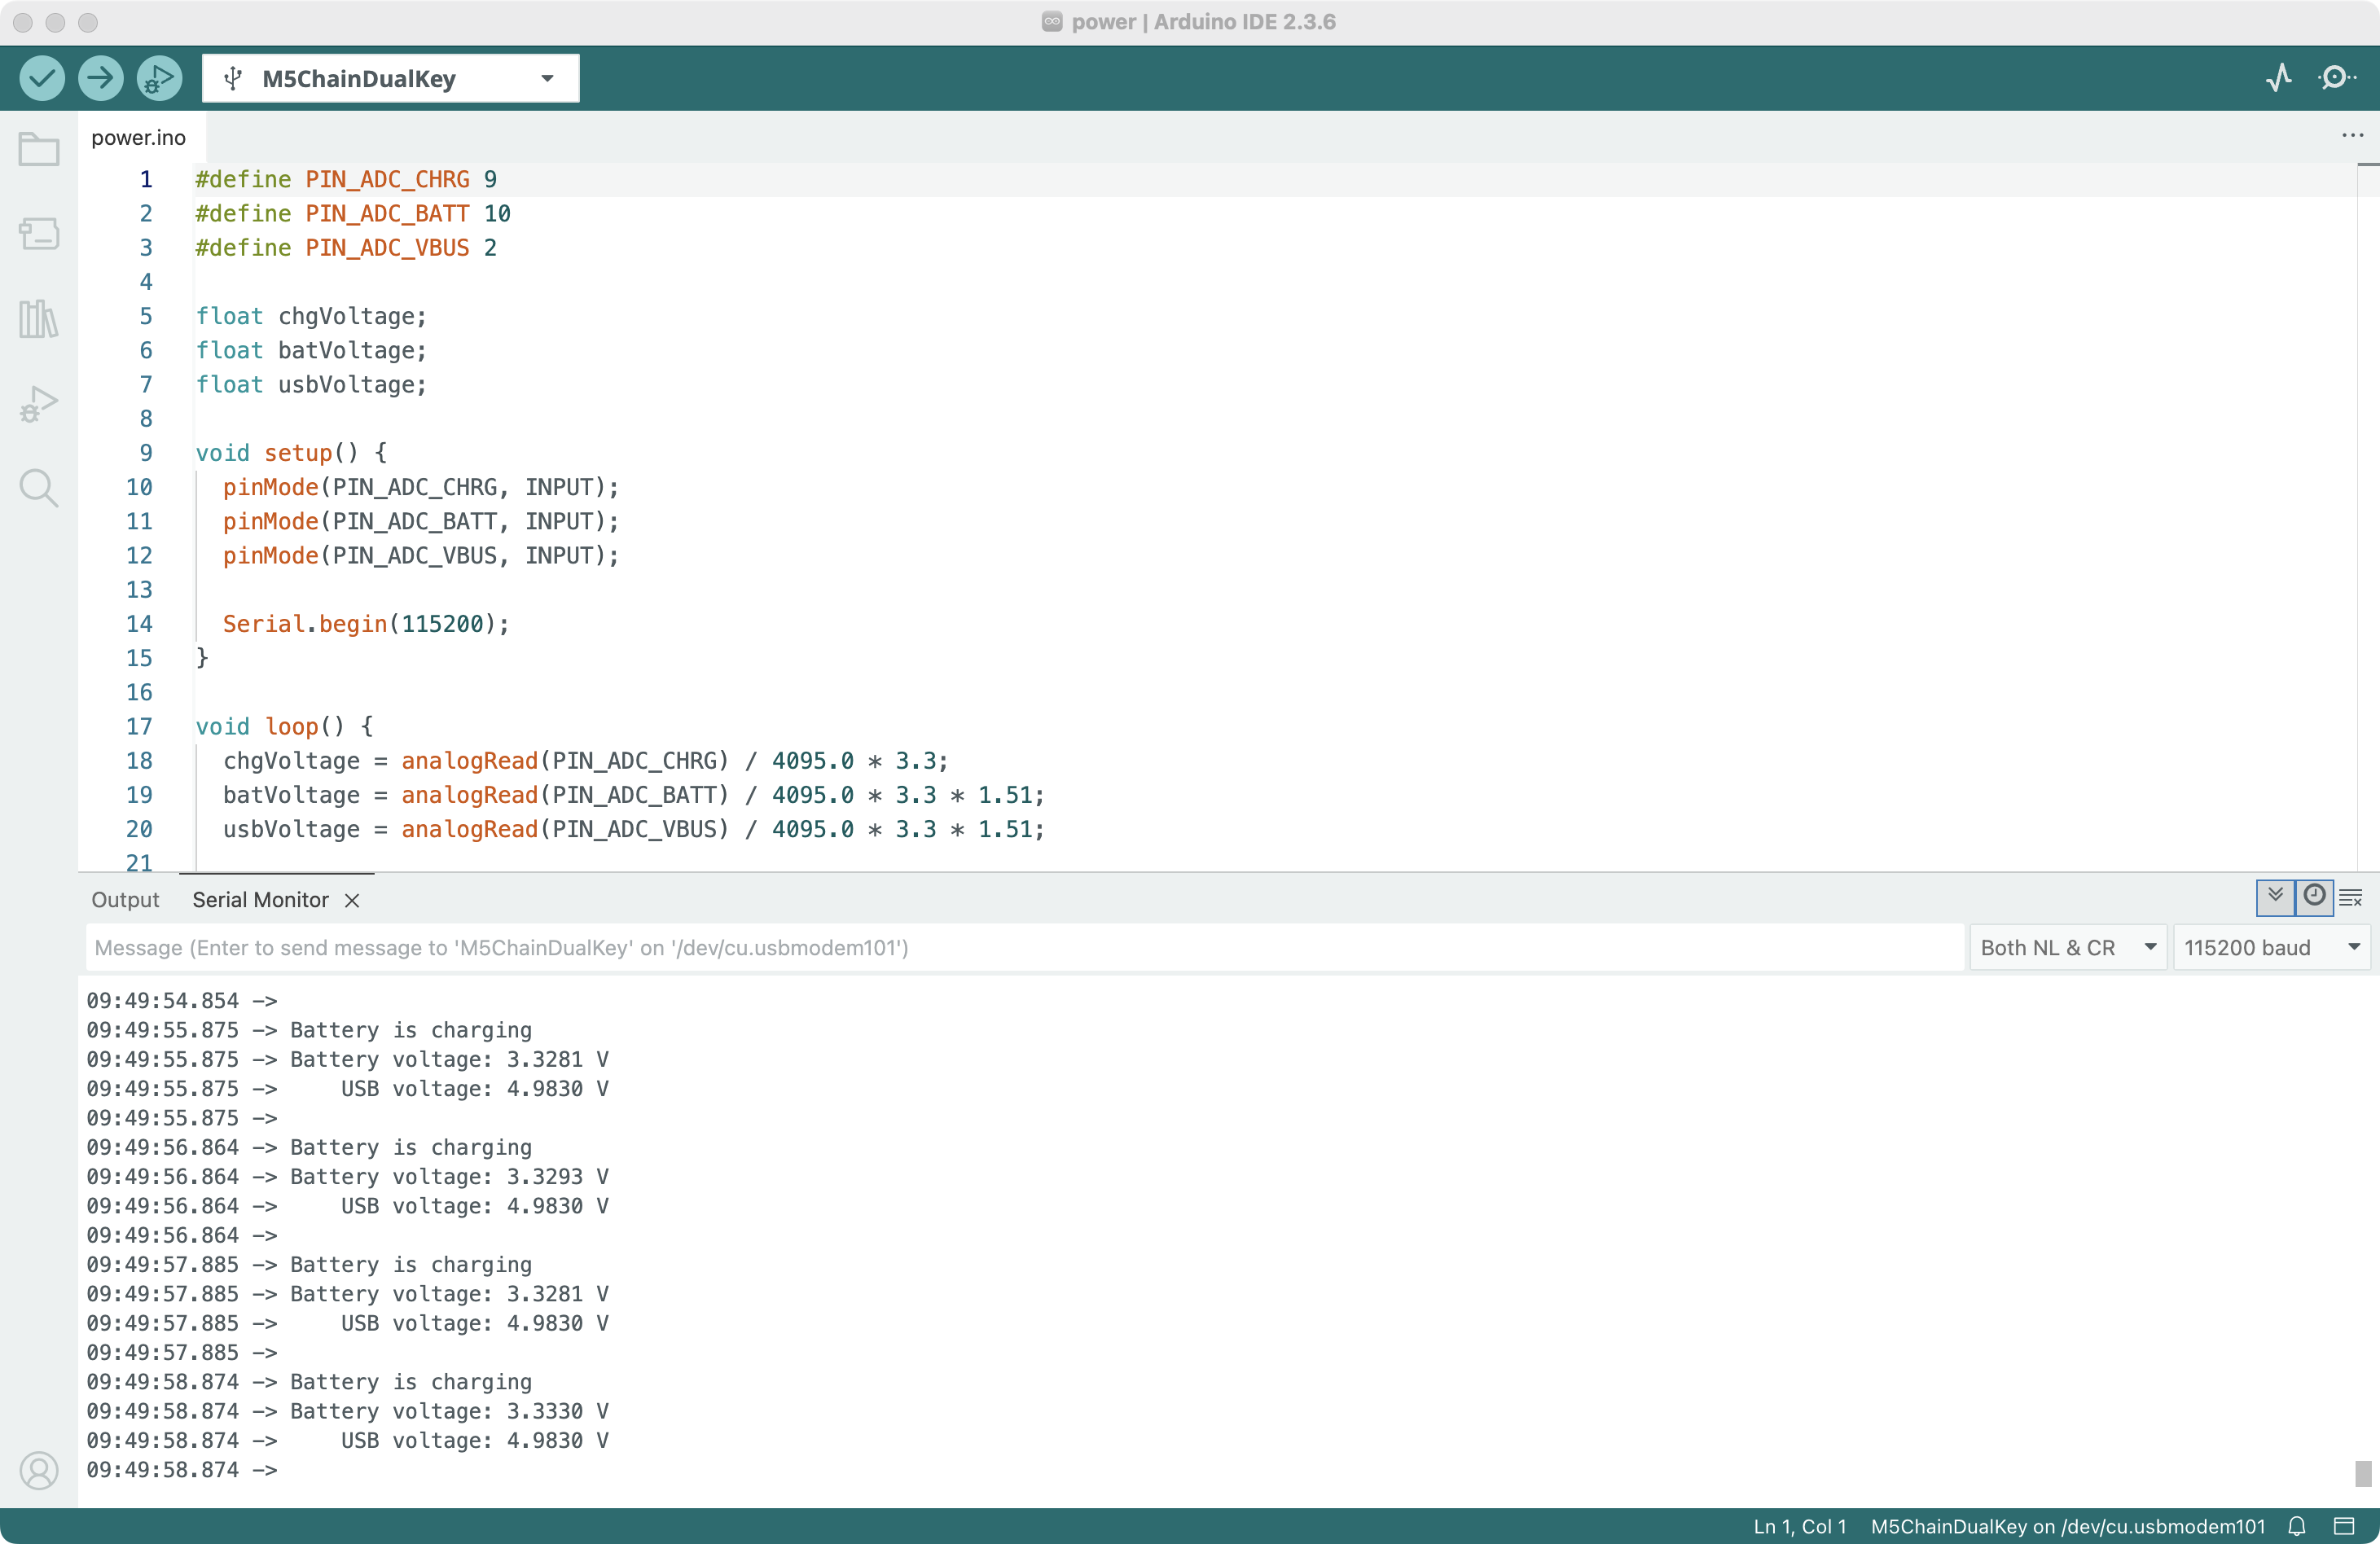Toggle timestamp display clock button
The height and width of the screenshot is (1544, 2380).
[x=2314, y=896]
